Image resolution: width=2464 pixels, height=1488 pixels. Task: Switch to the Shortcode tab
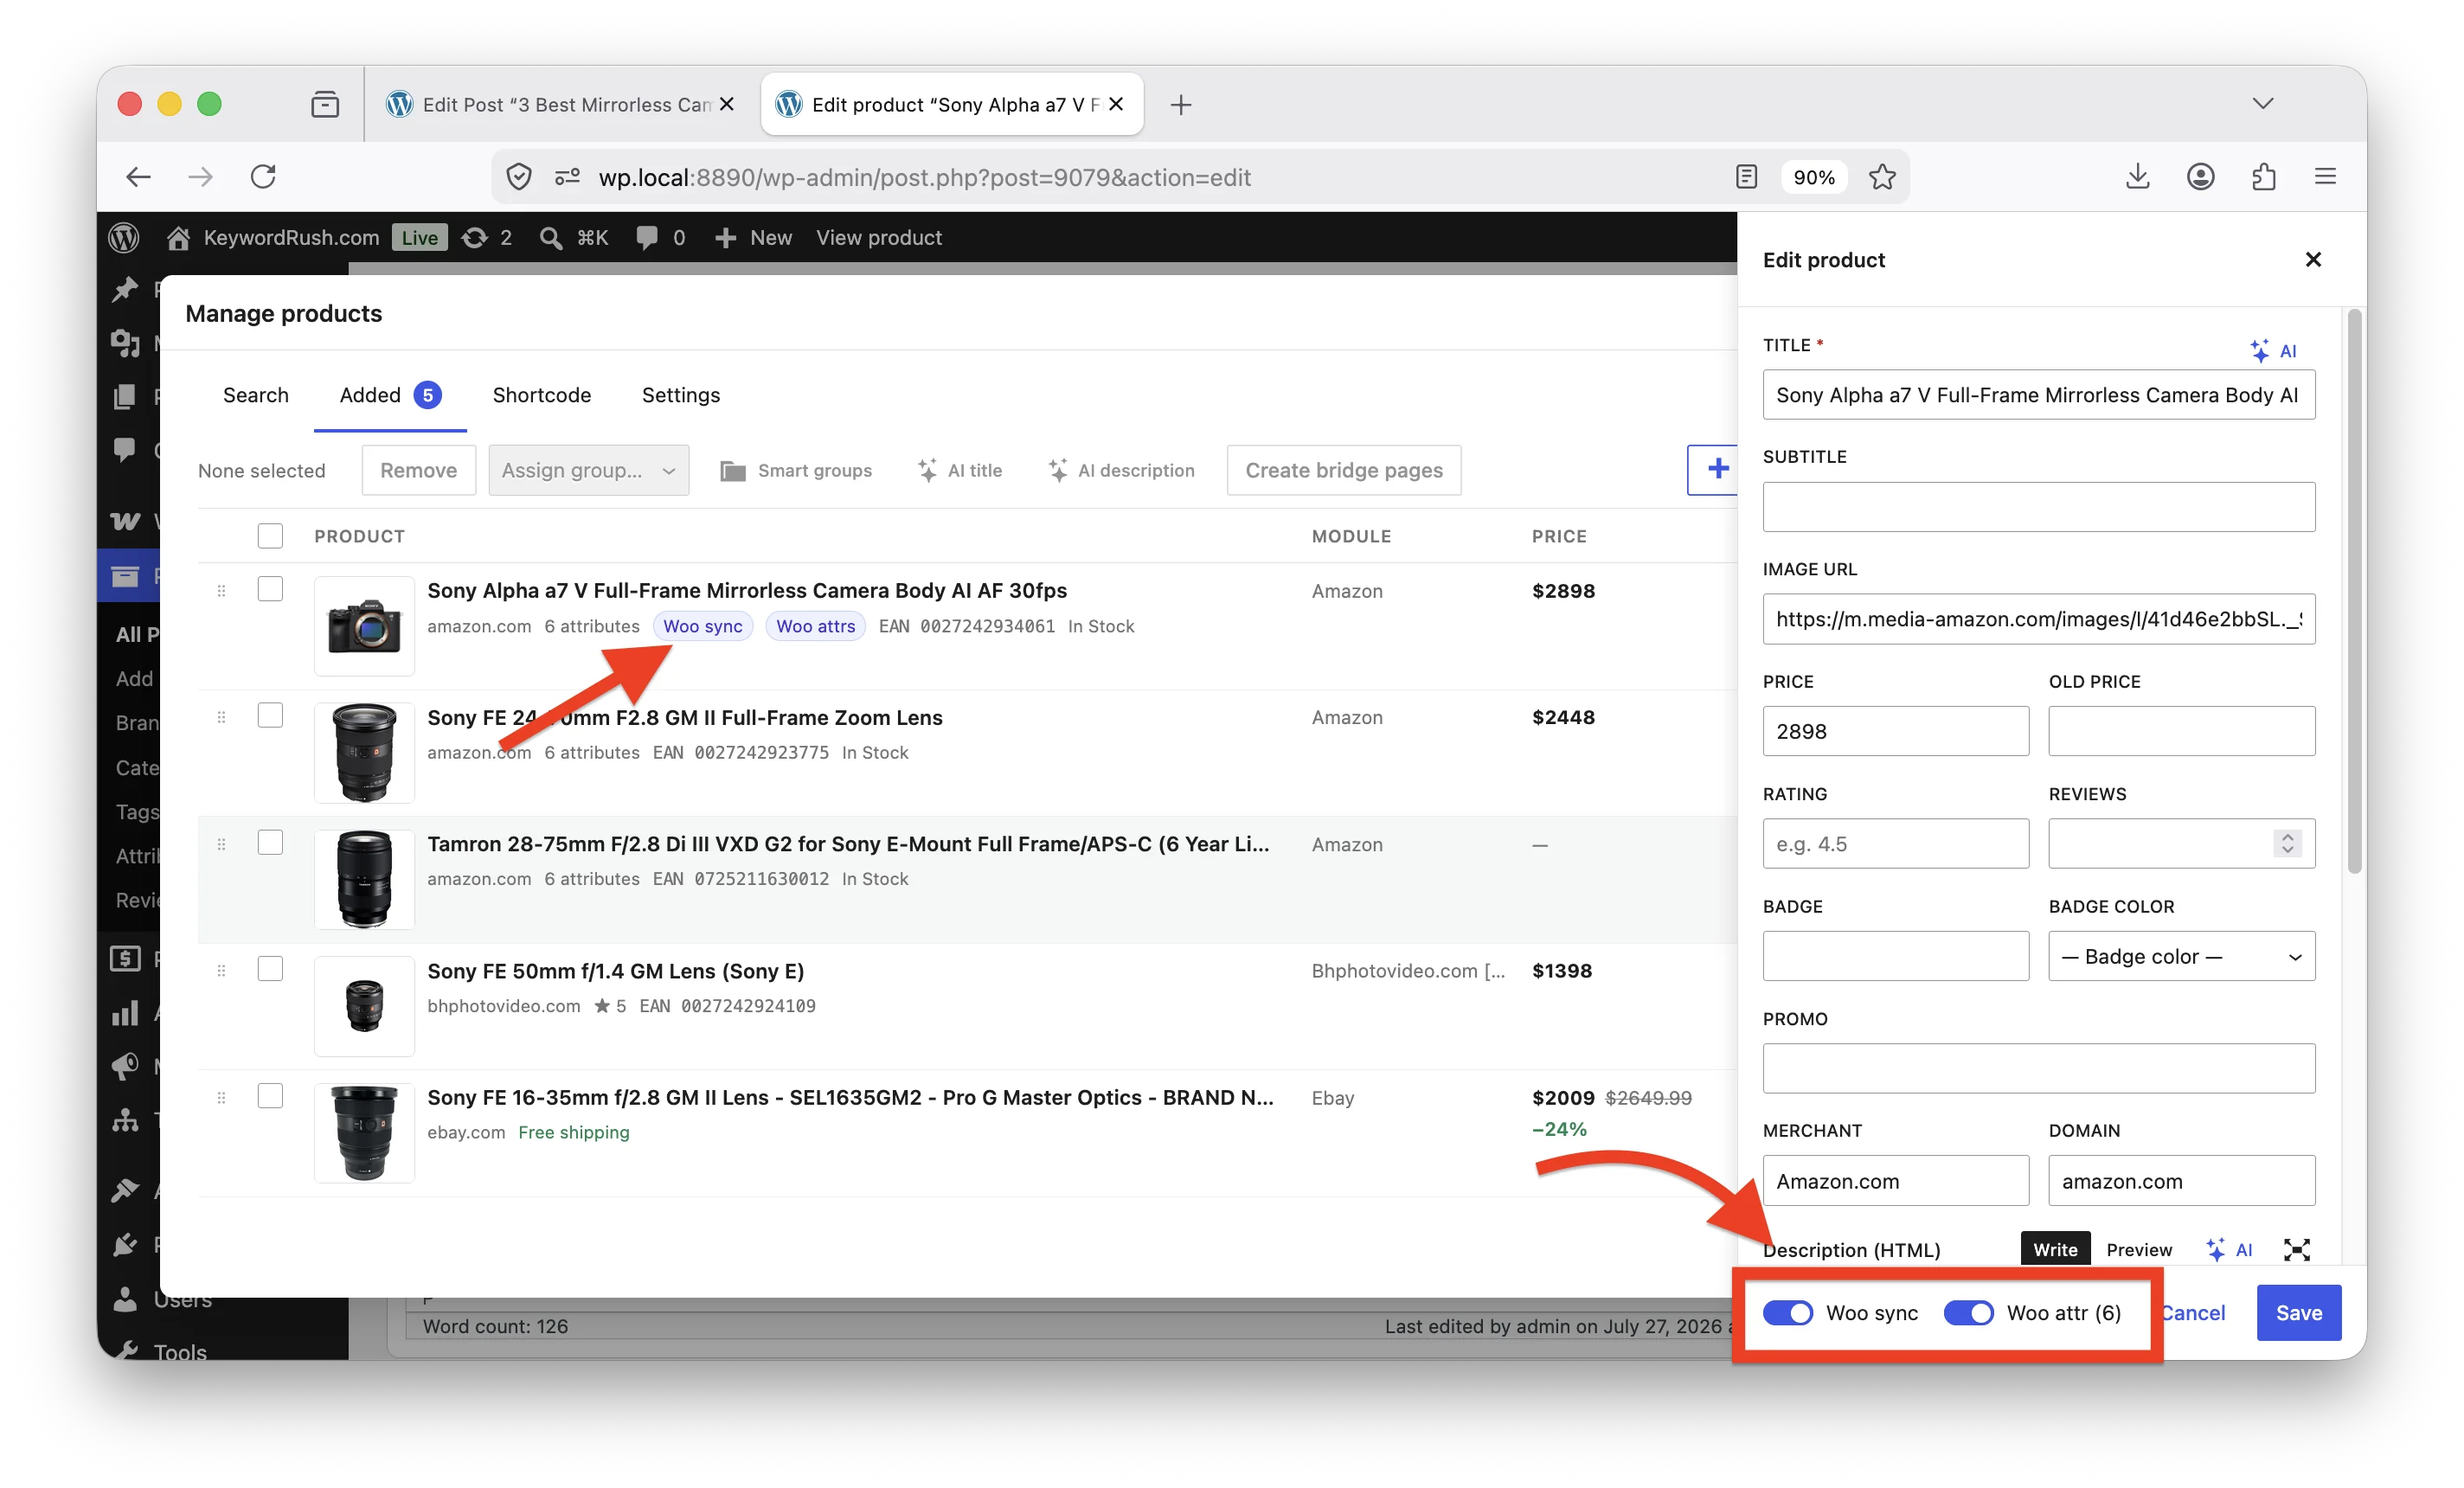tap(542, 395)
